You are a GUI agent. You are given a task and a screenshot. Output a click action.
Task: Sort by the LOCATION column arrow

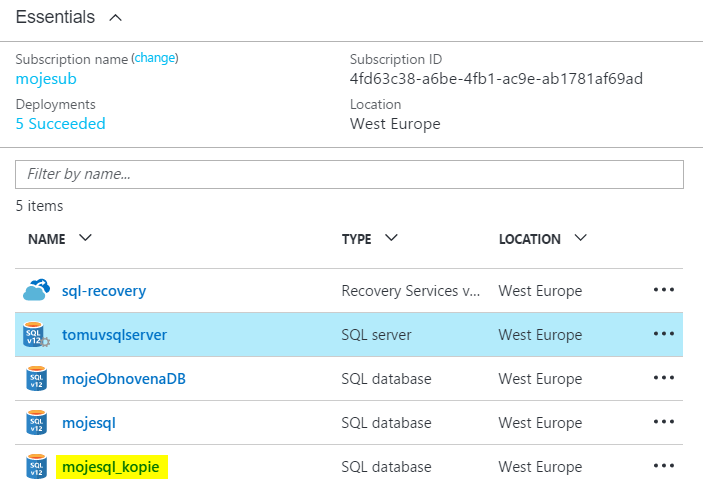click(x=581, y=238)
